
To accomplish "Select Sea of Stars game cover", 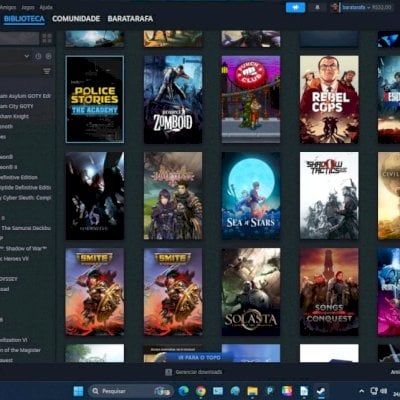I will (x=251, y=196).
